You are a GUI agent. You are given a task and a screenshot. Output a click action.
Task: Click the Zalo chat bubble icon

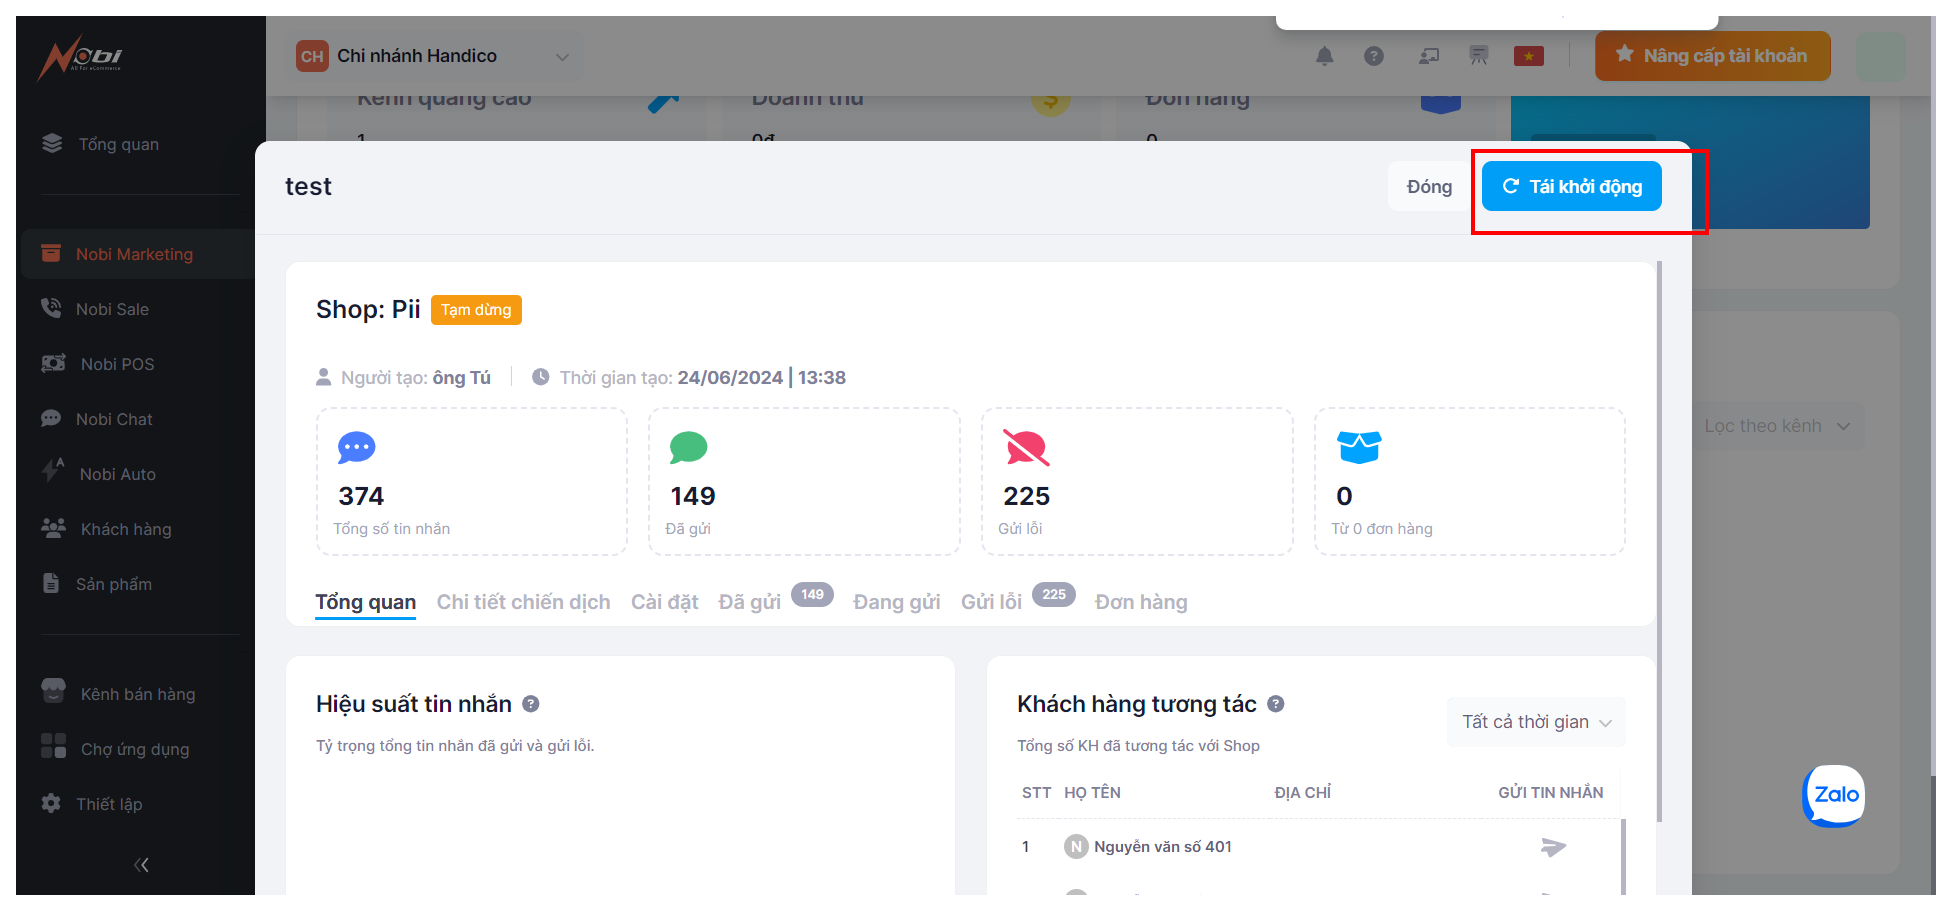(x=1834, y=795)
